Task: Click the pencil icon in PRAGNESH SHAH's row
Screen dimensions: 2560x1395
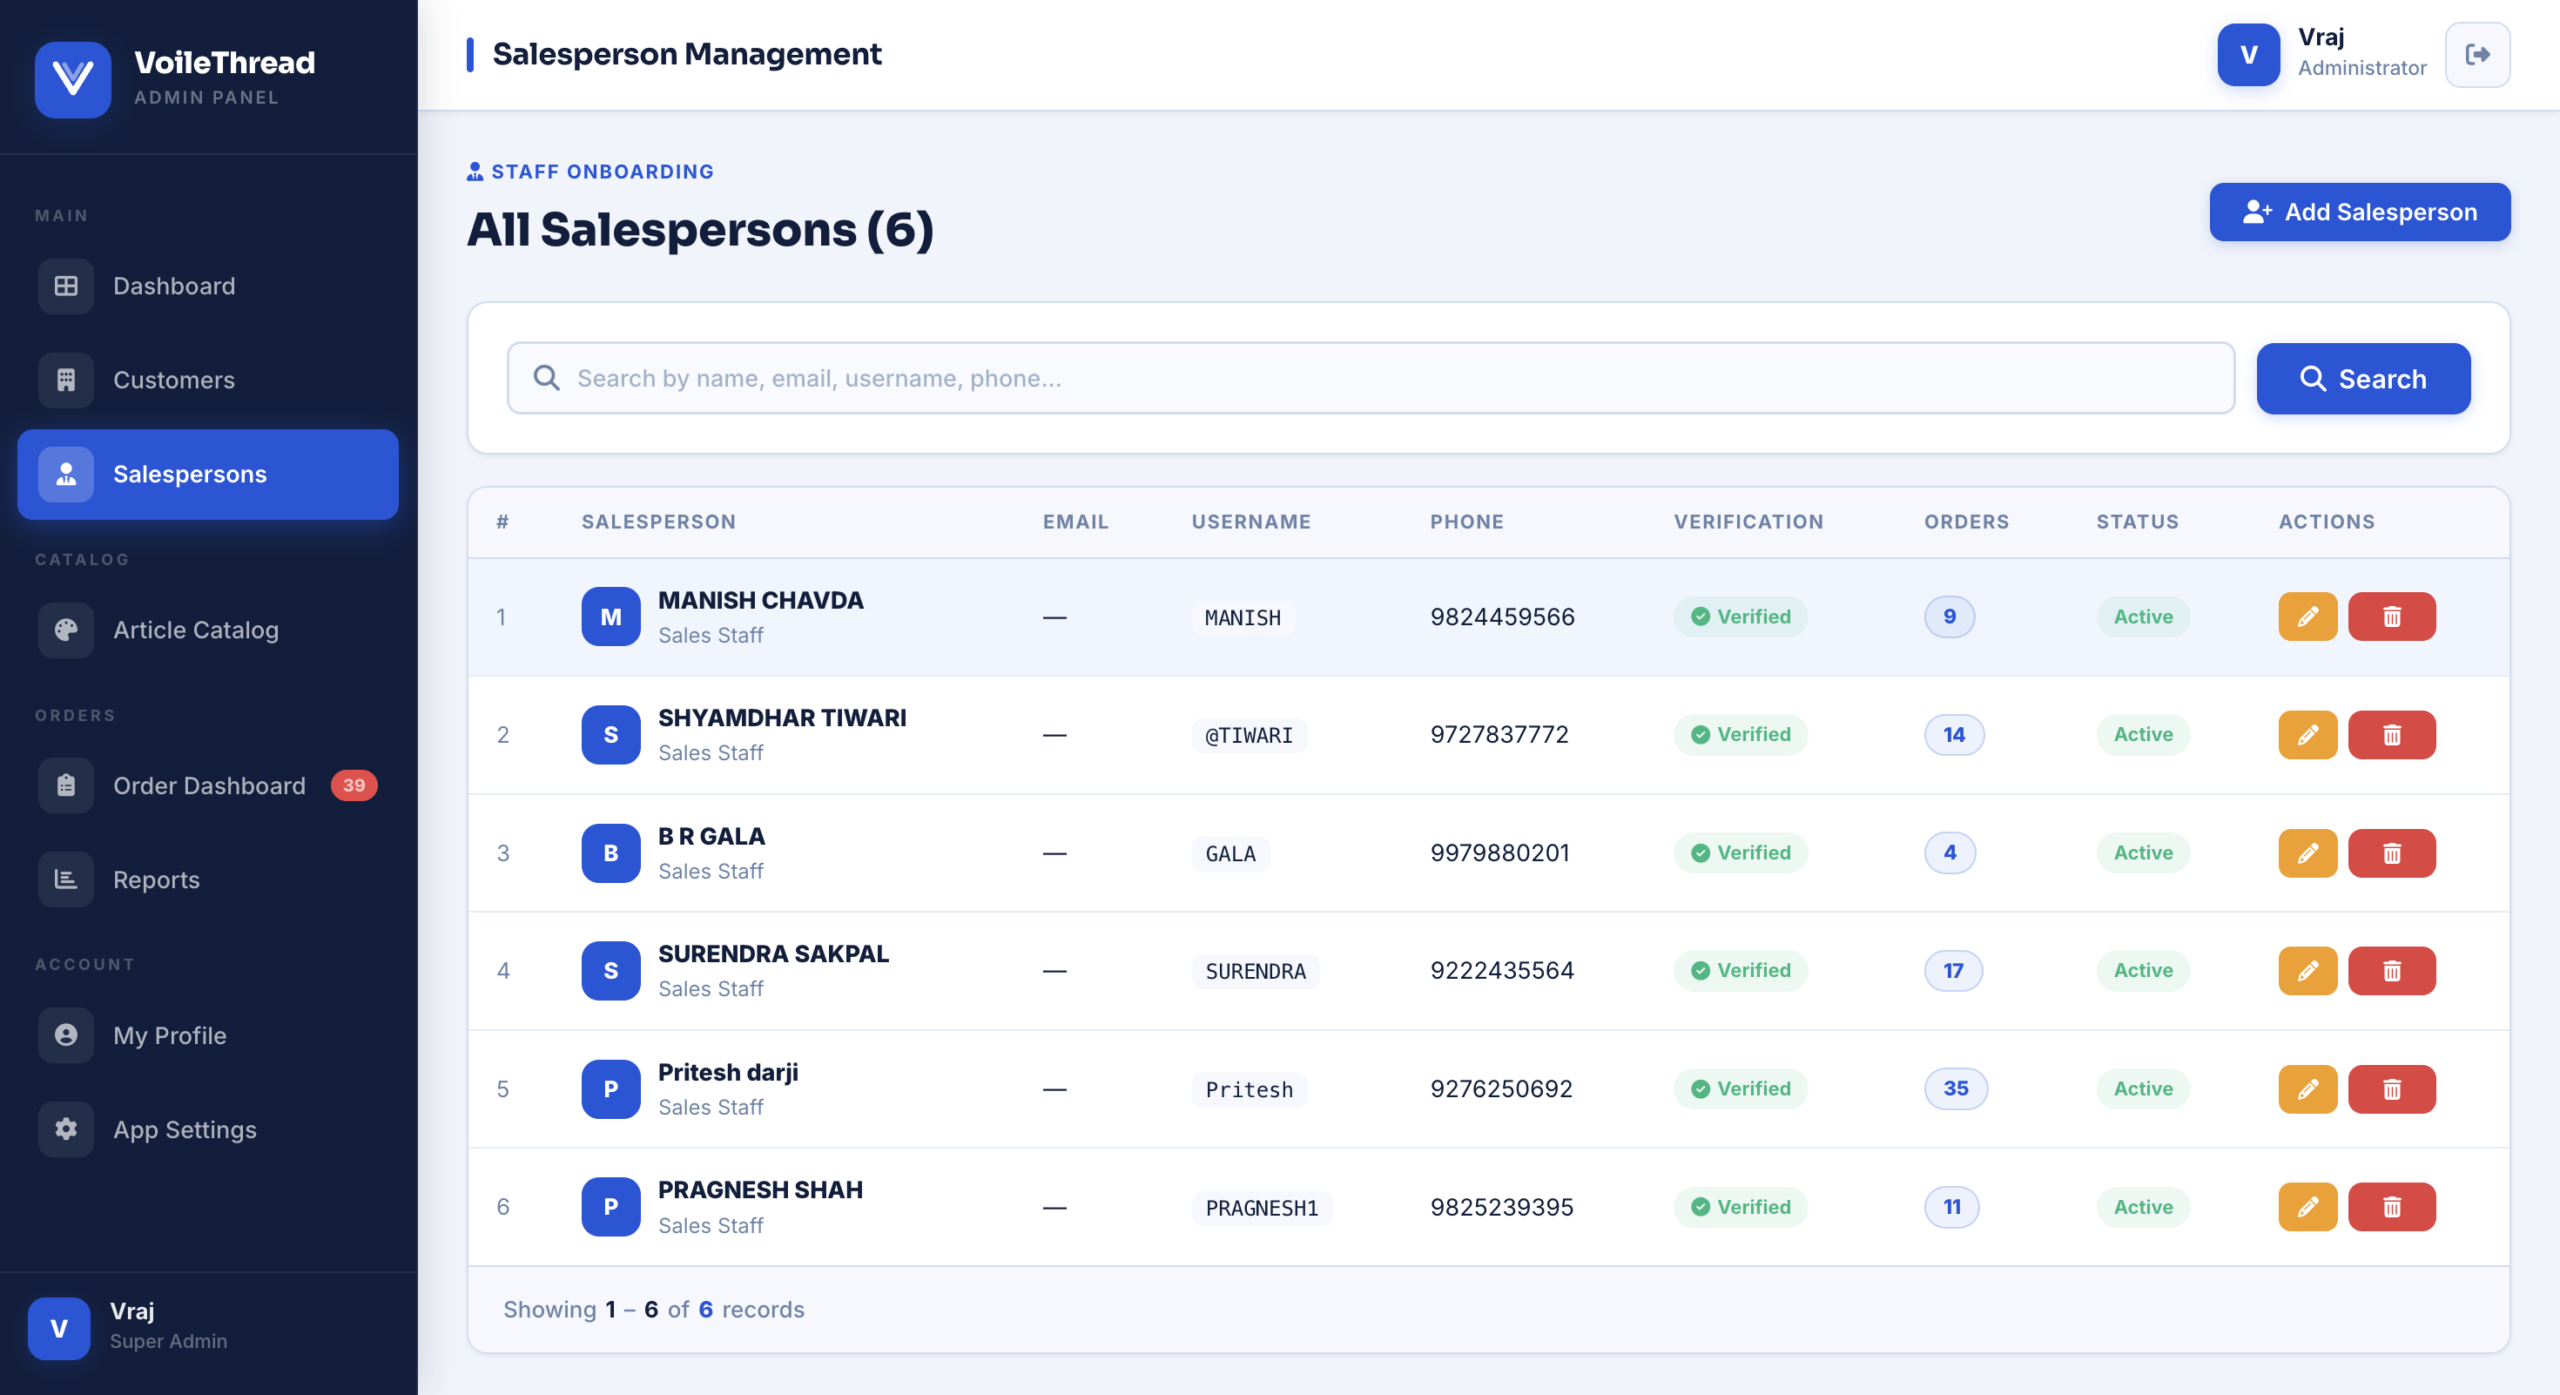Action: 2306,1207
